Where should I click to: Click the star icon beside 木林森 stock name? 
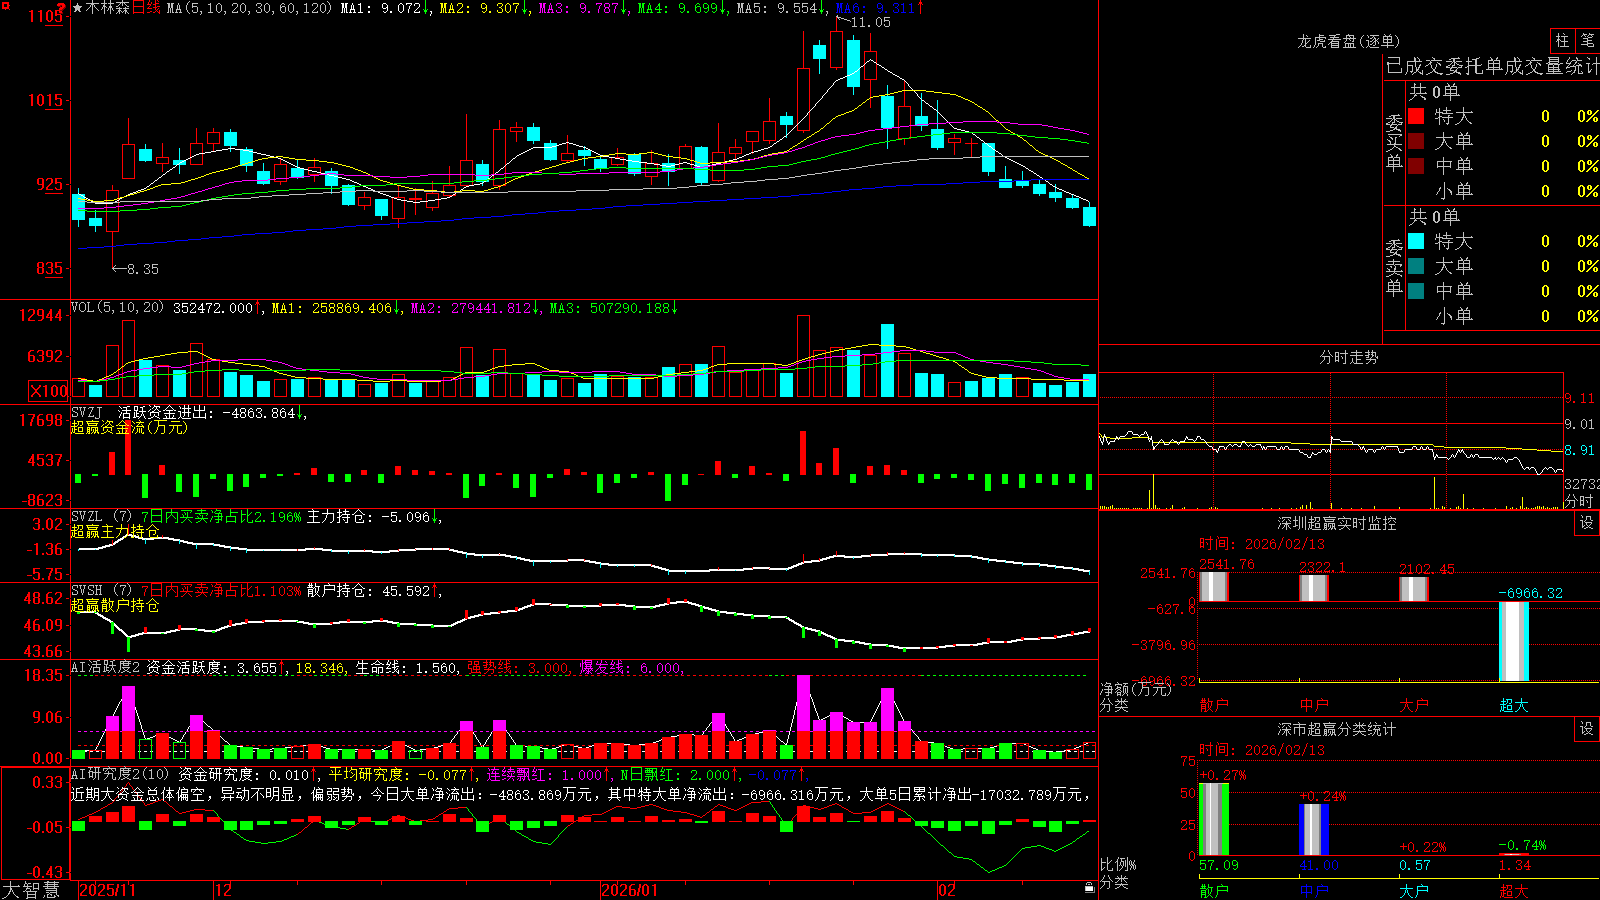[78, 8]
